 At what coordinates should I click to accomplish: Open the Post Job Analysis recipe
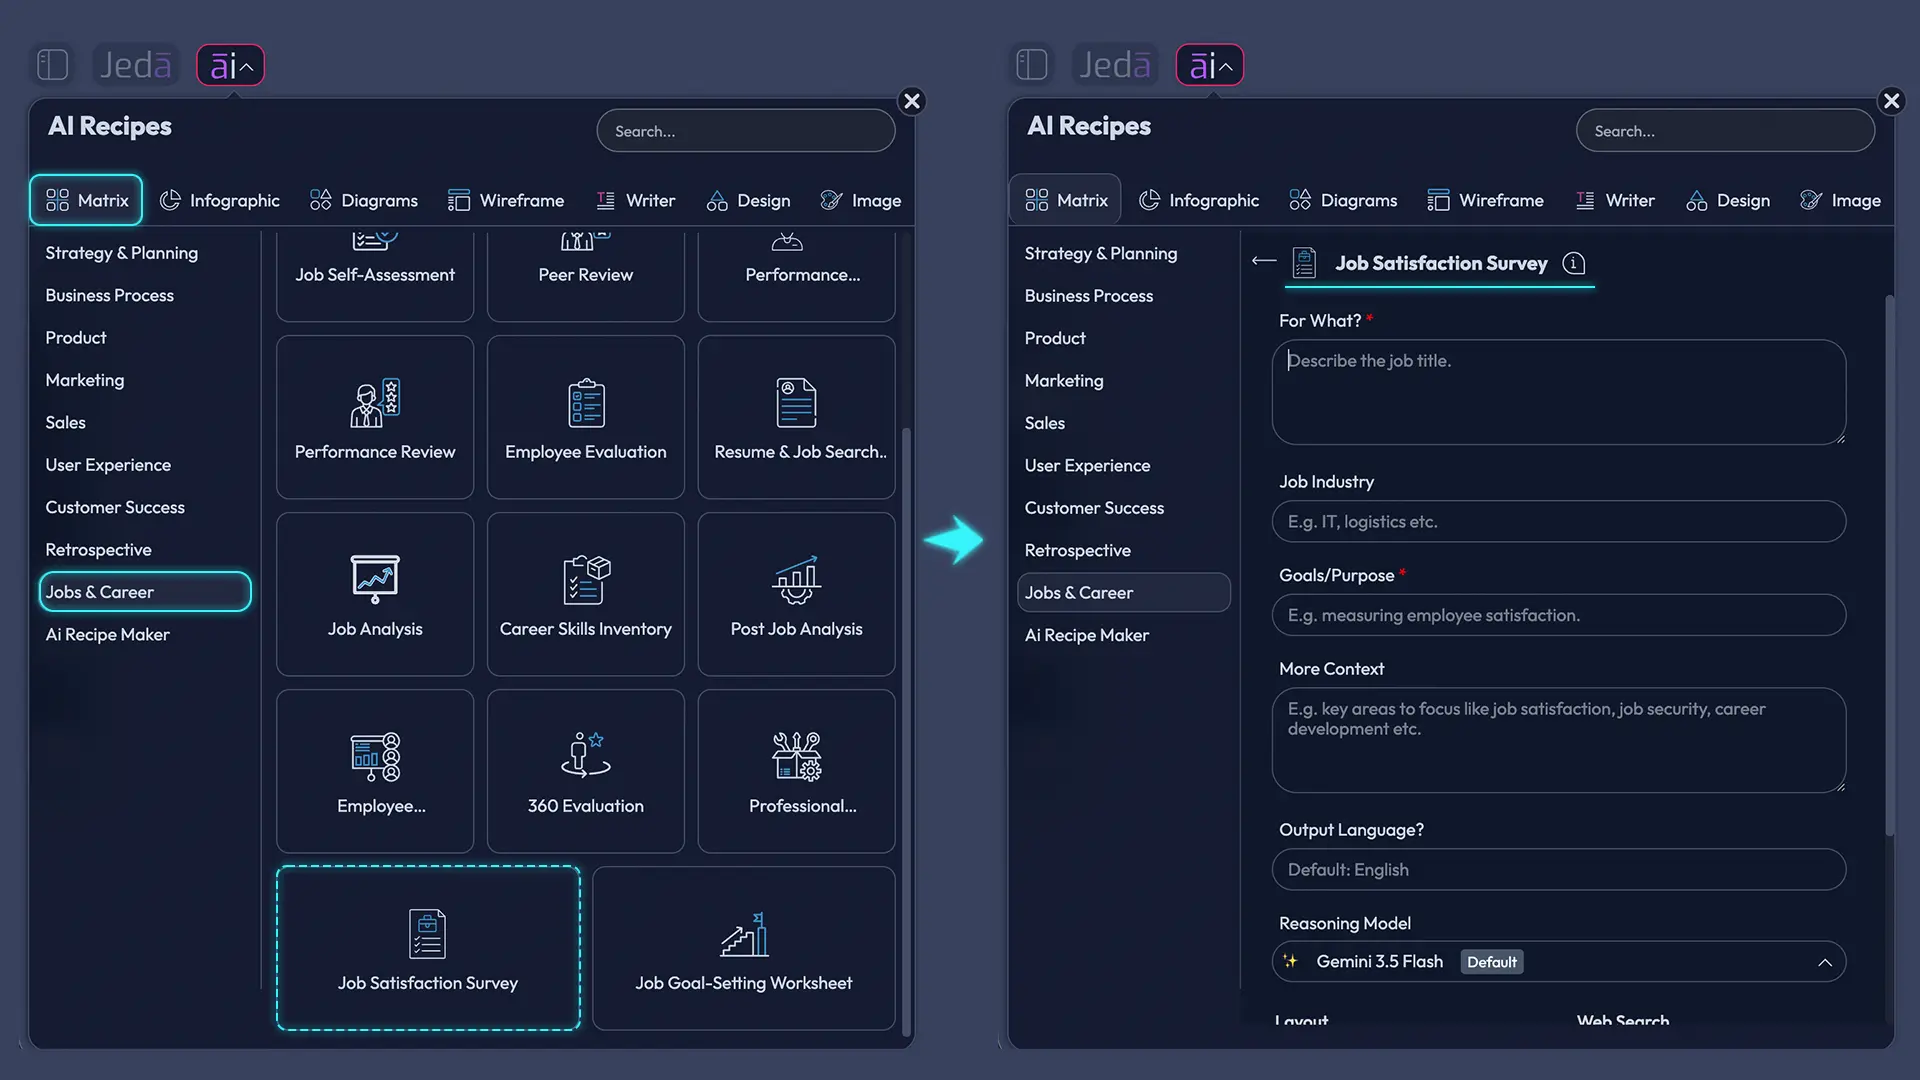tap(796, 594)
